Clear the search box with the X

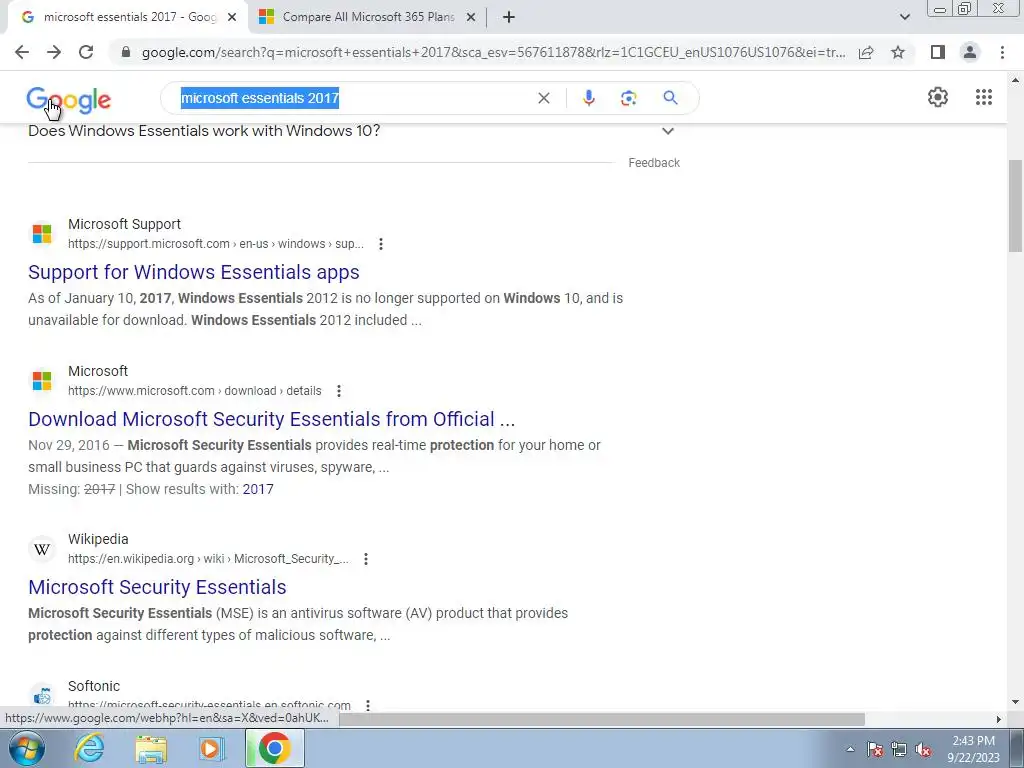543,98
